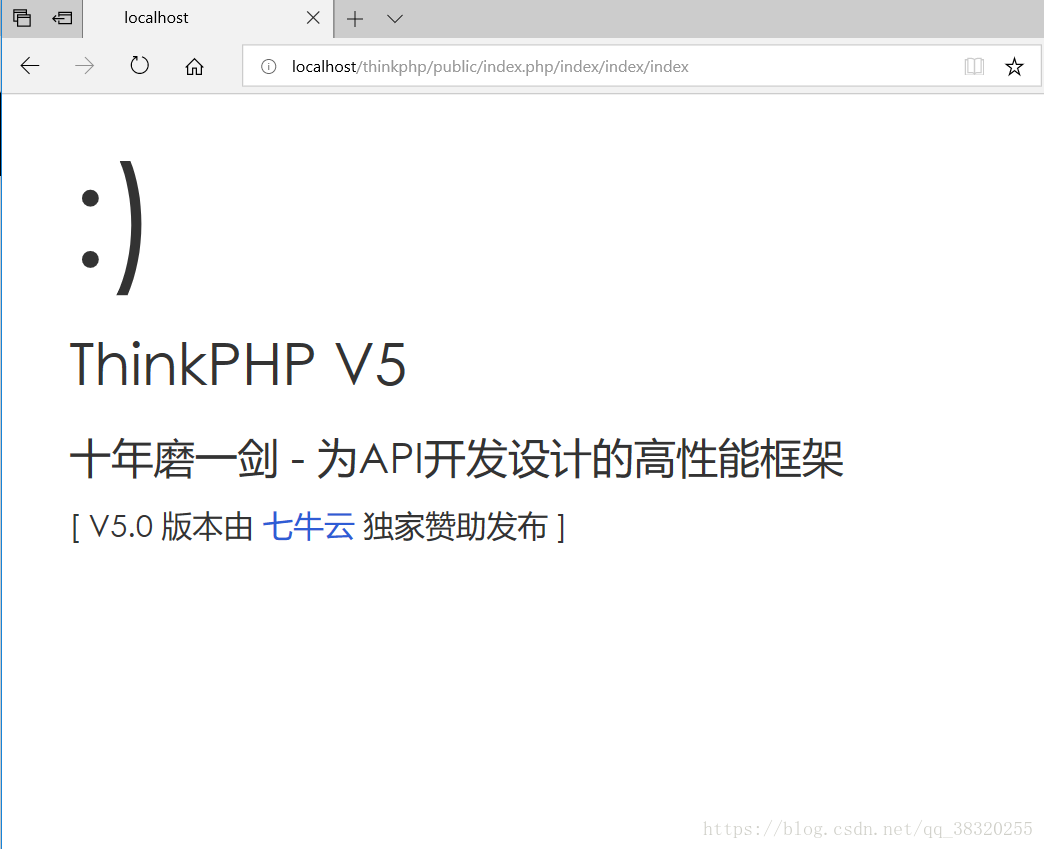Open the Home page button
The height and width of the screenshot is (849, 1044).
click(194, 67)
